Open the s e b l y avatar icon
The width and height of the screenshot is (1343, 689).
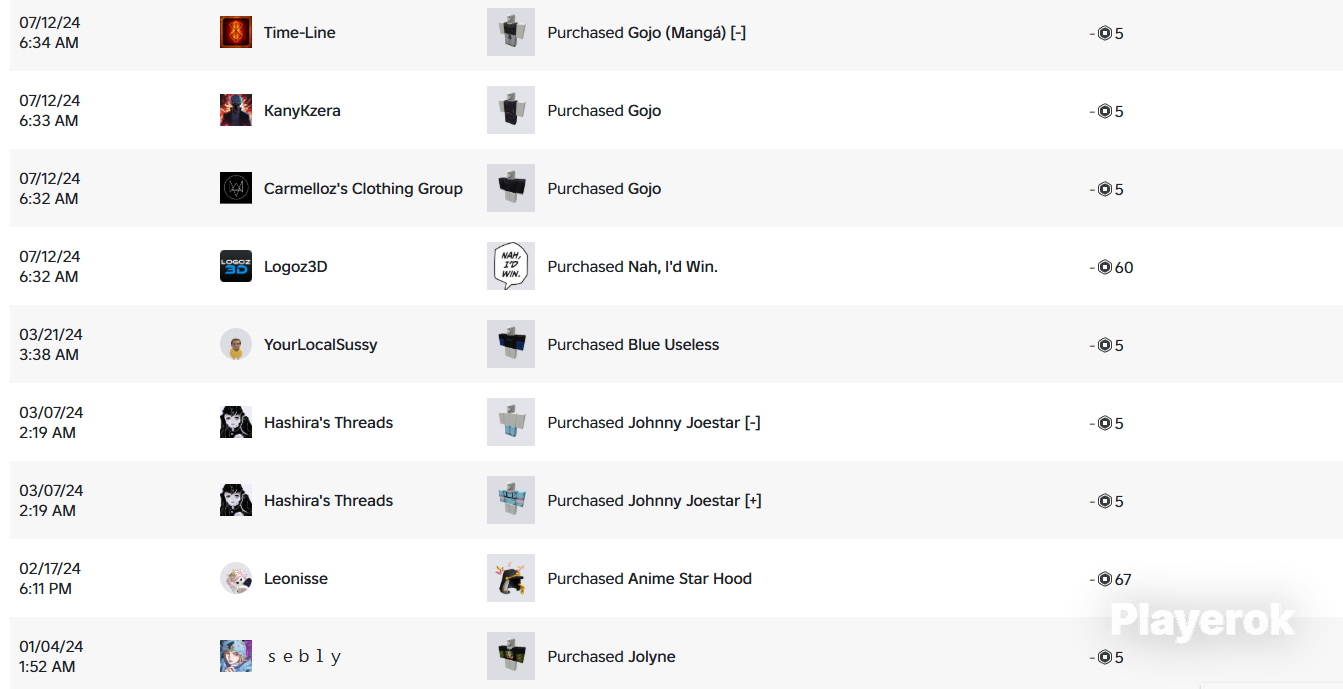tap(236, 656)
